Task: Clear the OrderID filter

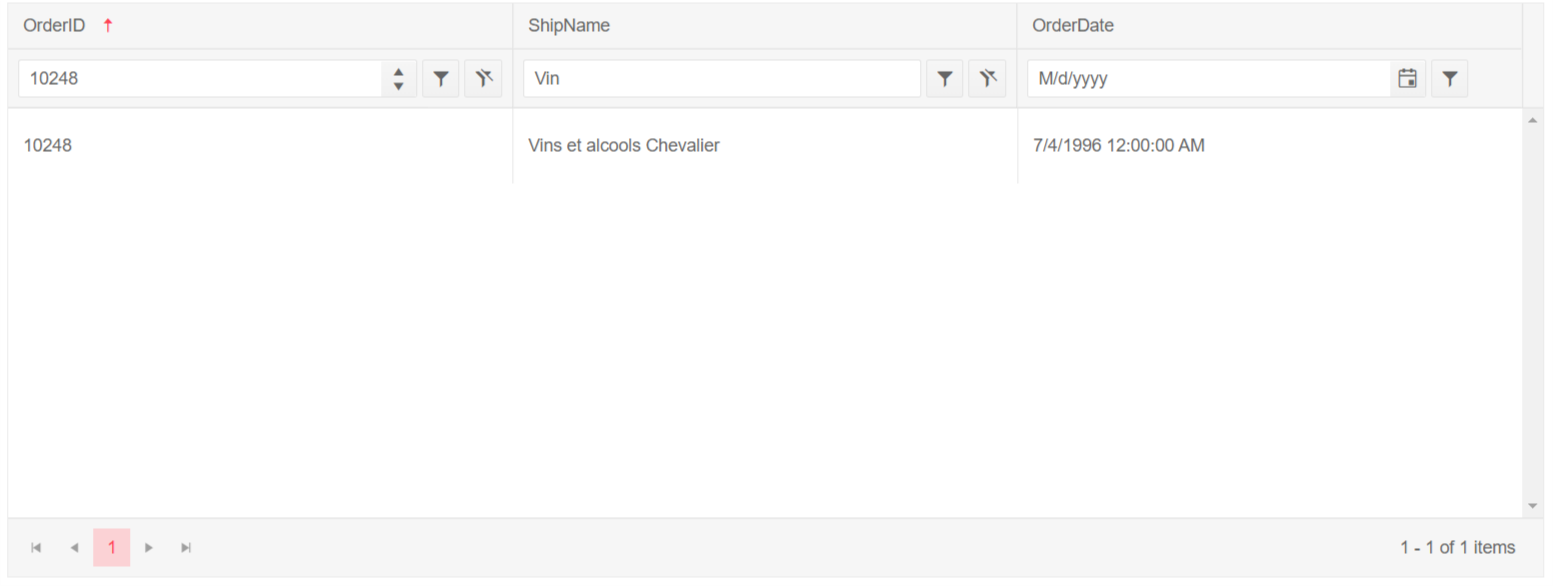Action: point(483,78)
